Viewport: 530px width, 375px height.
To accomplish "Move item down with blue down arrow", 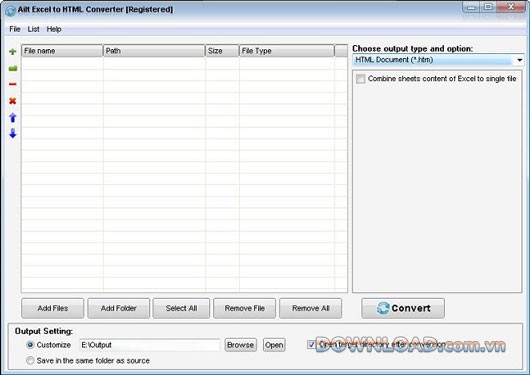I will (x=13, y=133).
